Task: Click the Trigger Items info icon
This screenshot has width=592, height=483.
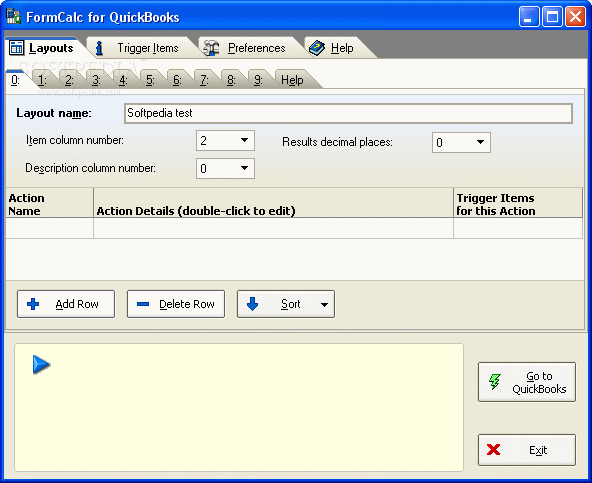Action: [x=99, y=48]
